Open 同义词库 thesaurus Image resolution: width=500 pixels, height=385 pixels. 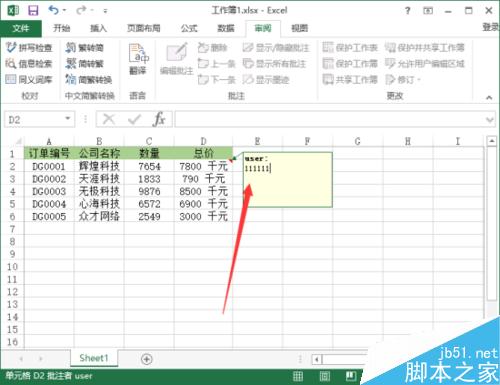[x=29, y=79]
